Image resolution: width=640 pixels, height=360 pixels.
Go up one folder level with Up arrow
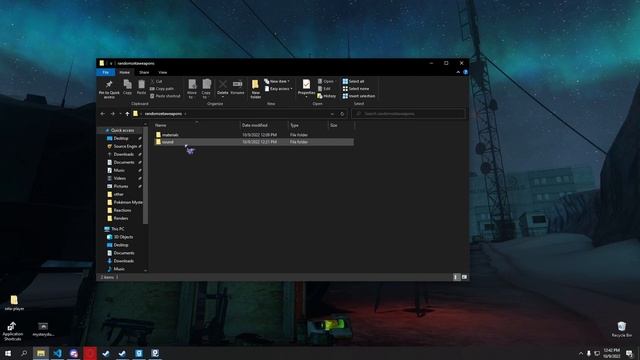point(127,114)
